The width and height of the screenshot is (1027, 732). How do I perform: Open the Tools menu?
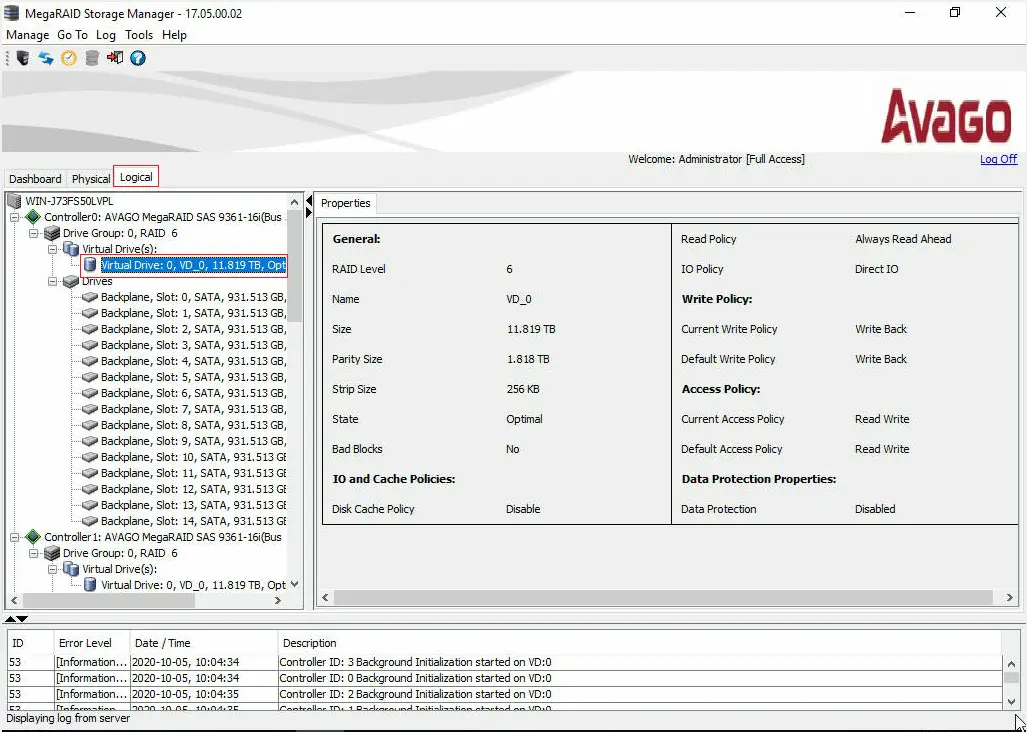click(x=139, y=34)
